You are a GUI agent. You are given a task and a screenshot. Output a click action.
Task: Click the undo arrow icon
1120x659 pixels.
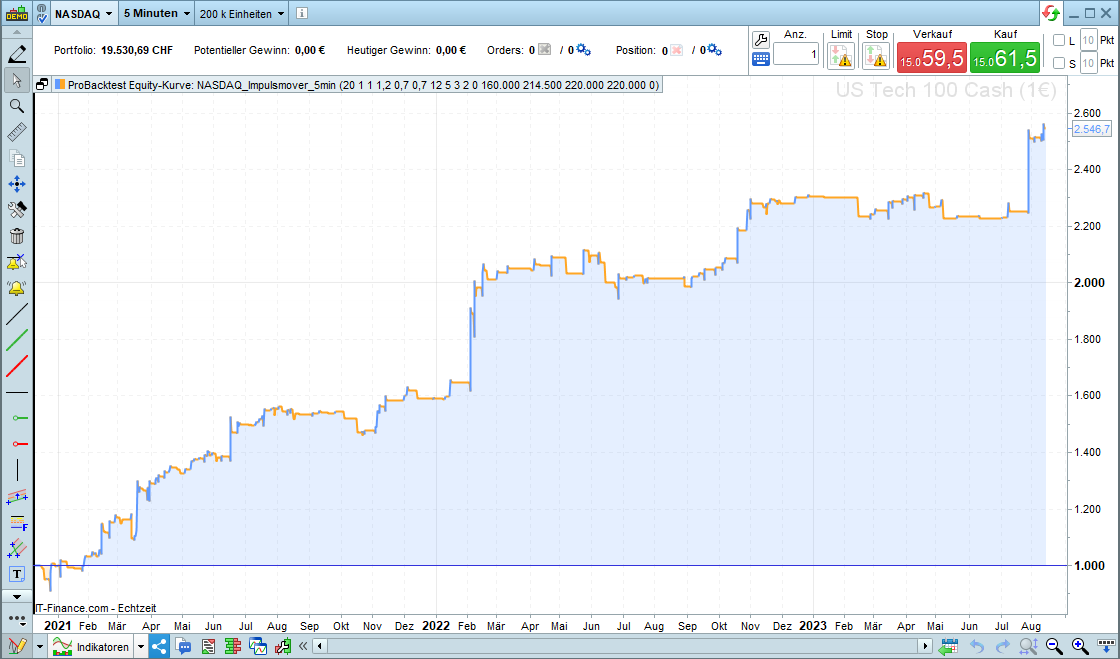[x=976, y=647]
